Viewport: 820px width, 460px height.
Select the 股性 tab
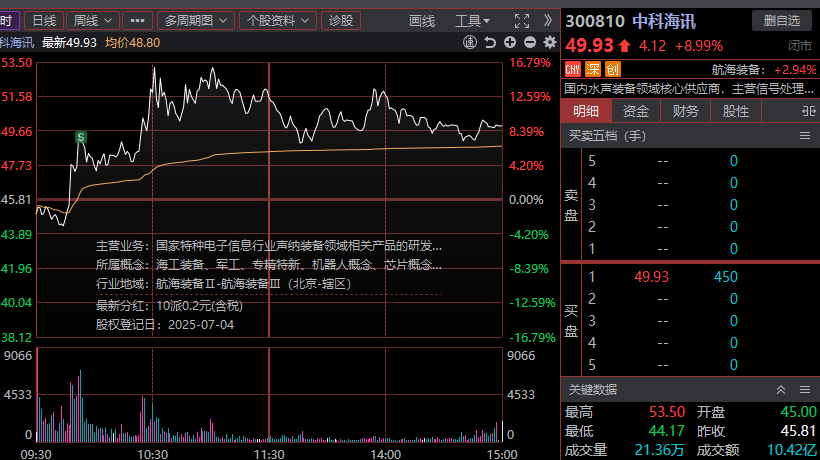[x=735, y=111]
